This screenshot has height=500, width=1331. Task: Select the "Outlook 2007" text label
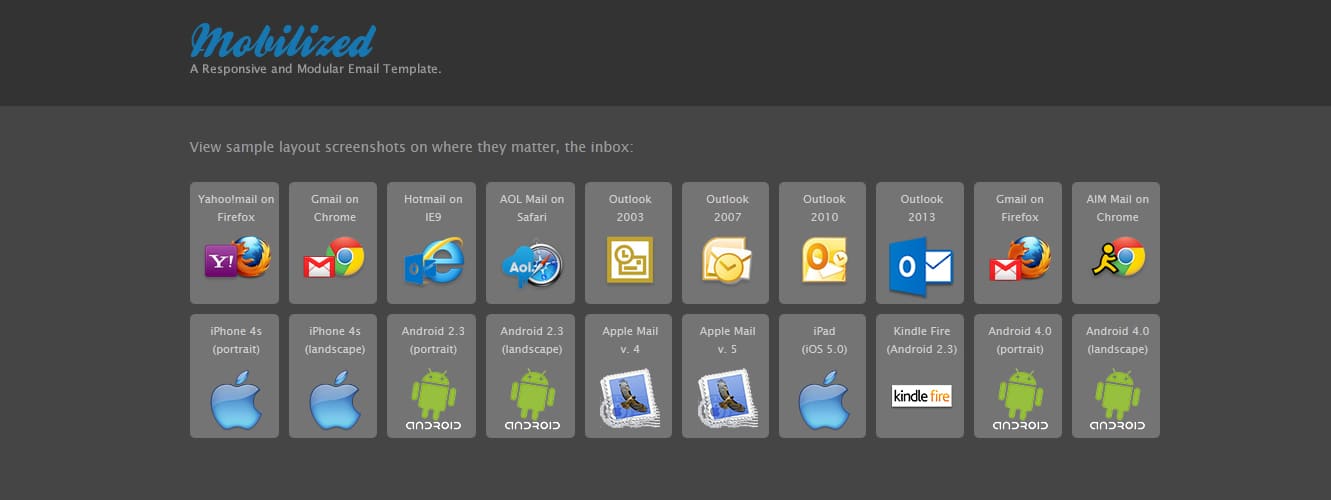coord(727,208)
